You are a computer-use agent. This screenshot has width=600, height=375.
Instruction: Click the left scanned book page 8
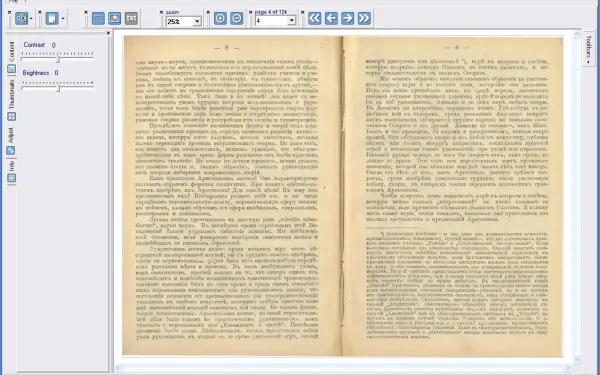pyautogui.click(x=233, y=196)
